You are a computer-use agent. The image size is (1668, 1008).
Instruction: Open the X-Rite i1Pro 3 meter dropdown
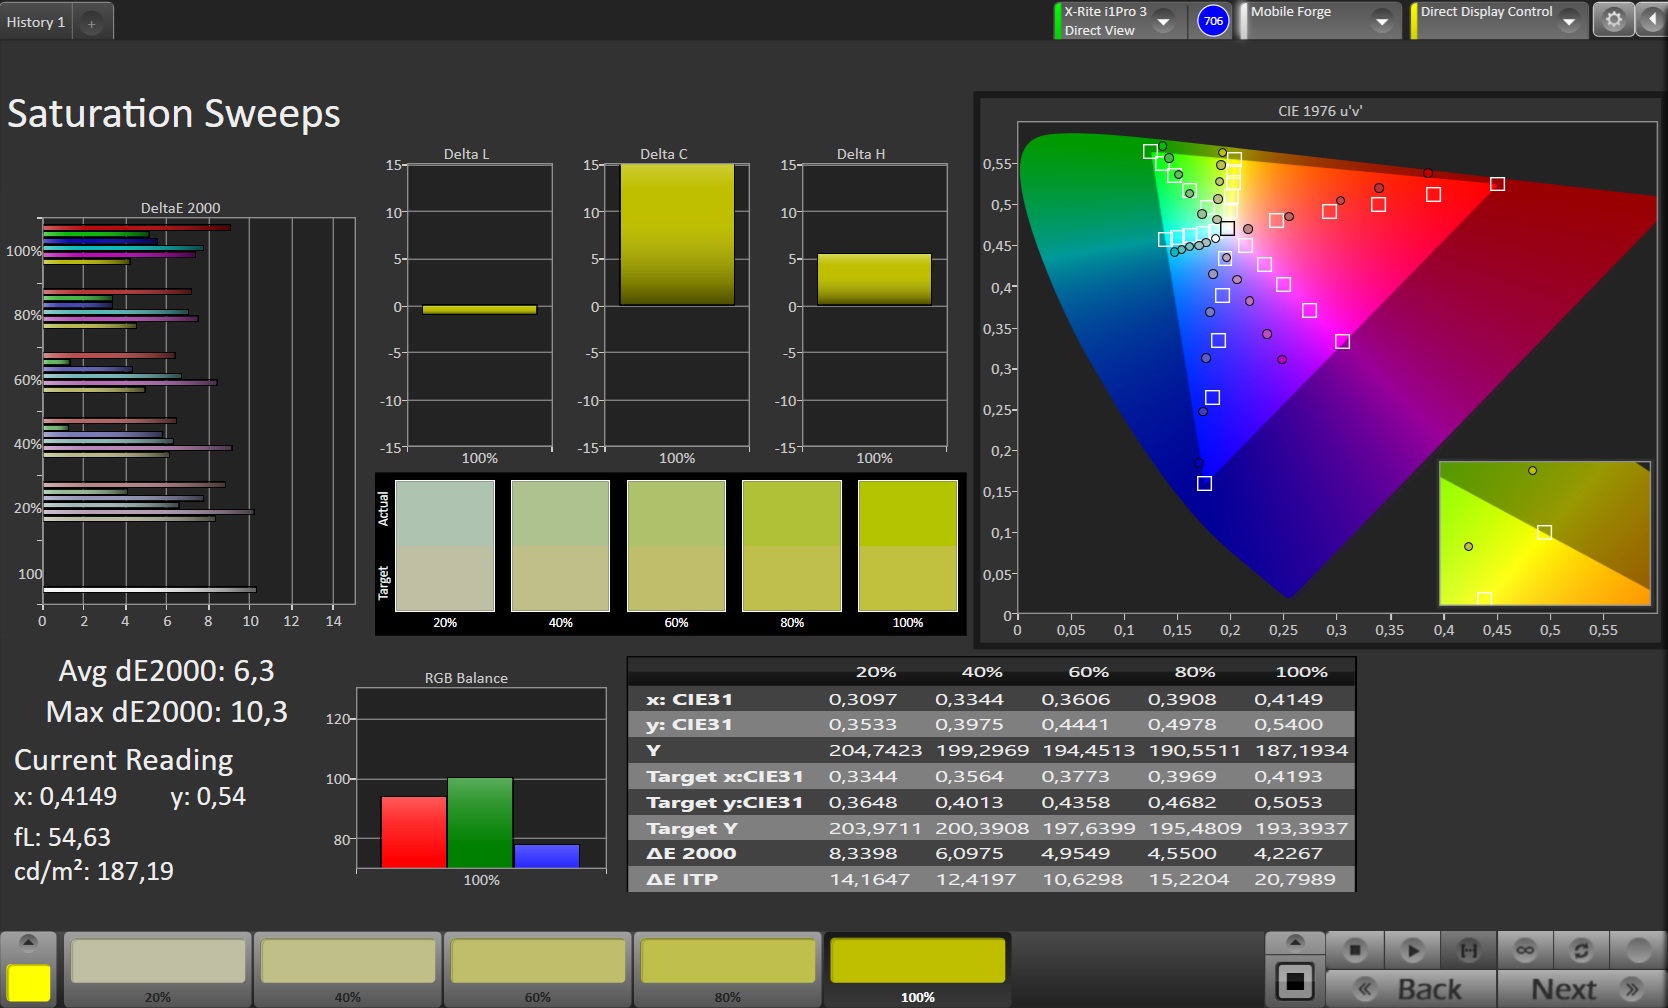tap(1164, 21)
